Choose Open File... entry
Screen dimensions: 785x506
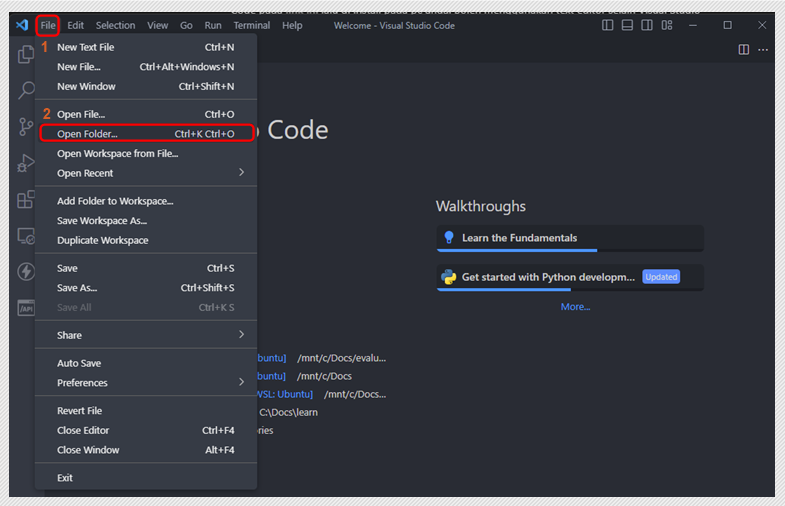(146, 114)
